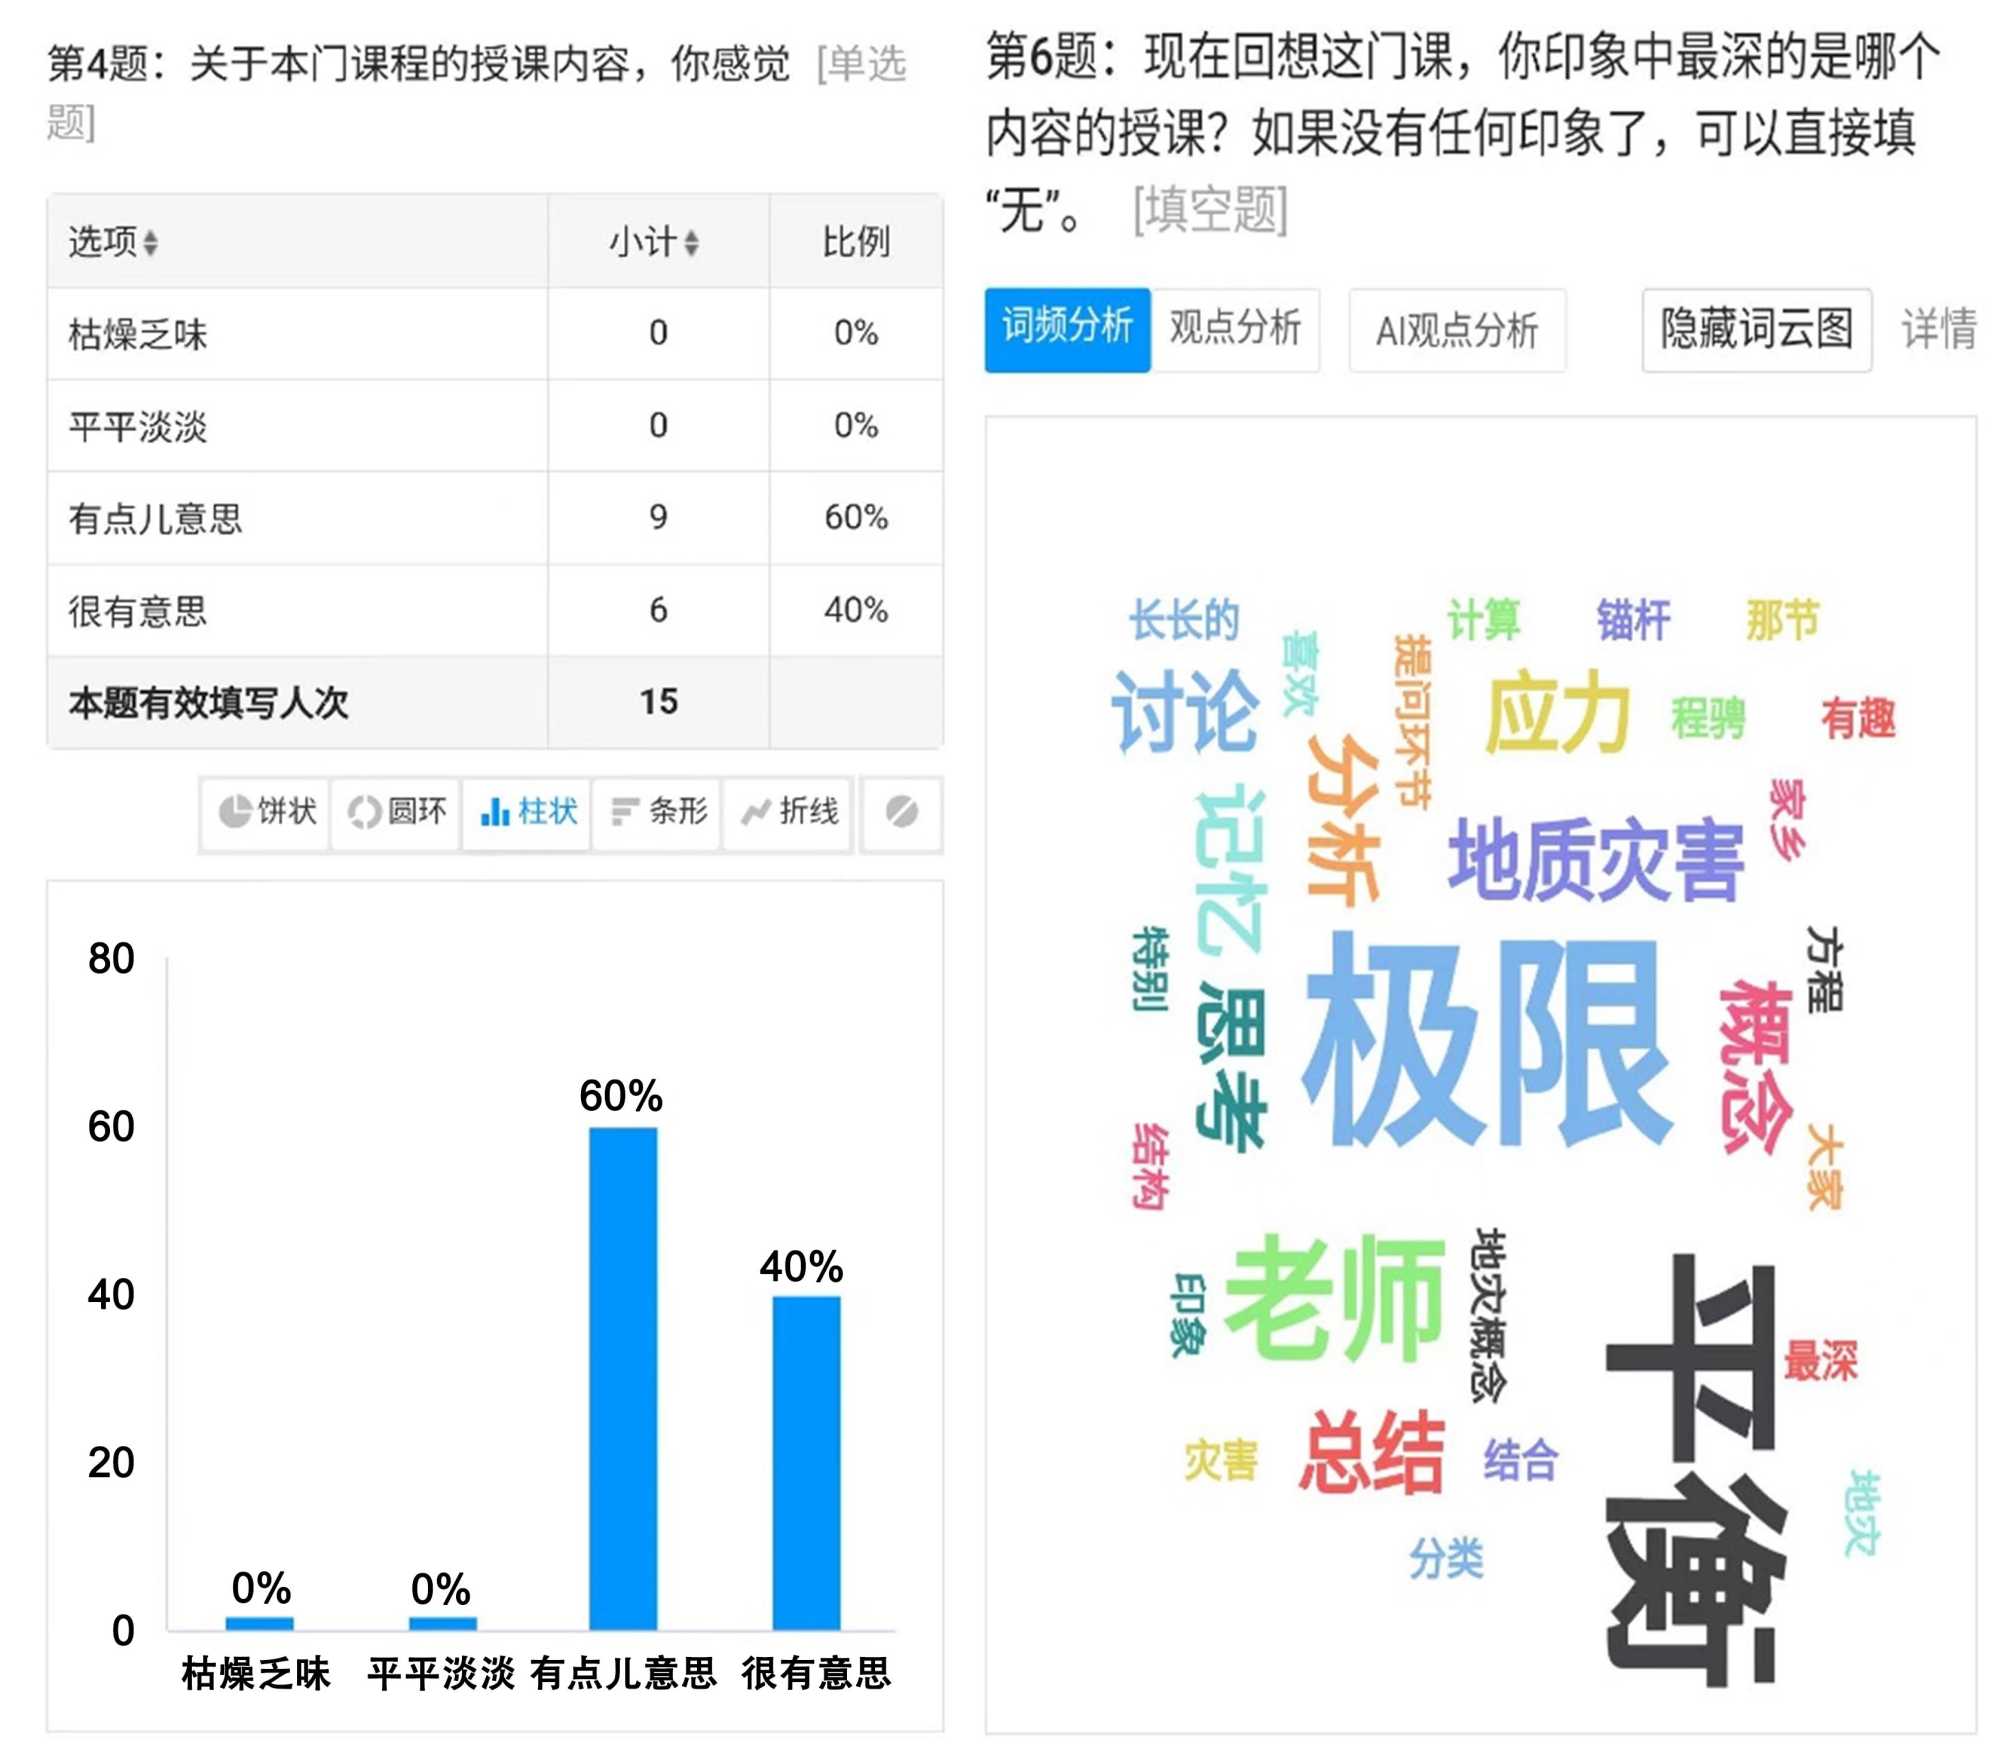Switch to ring chart (圆环) view
Viewport: 2000px width, 1749px height.
[397, 811]
